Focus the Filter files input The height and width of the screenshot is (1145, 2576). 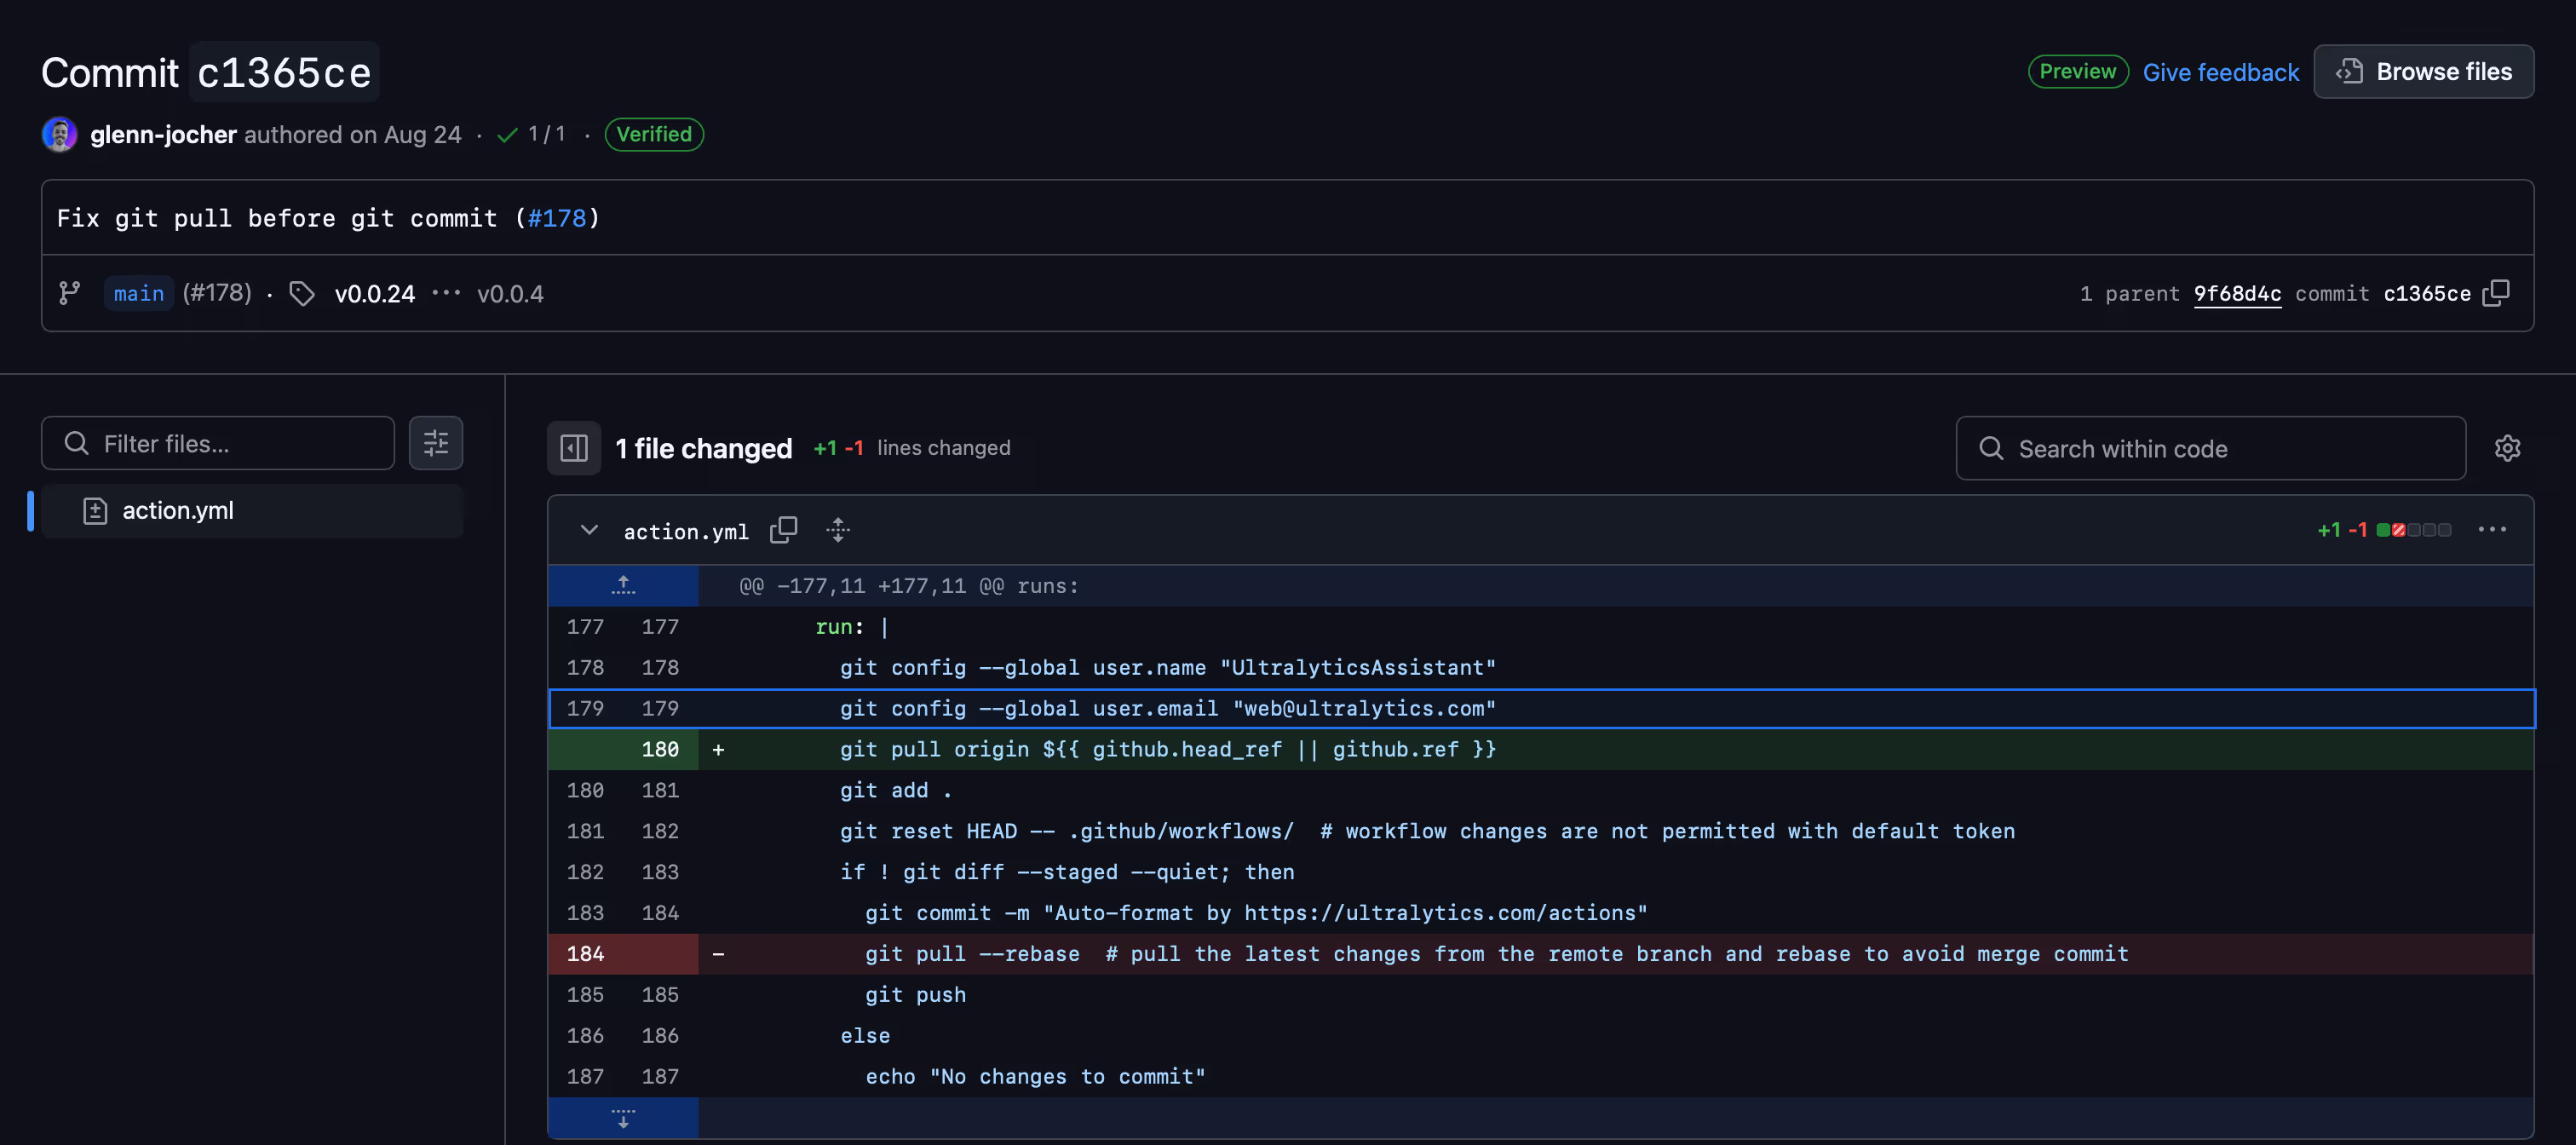click(x=218, y=443)
